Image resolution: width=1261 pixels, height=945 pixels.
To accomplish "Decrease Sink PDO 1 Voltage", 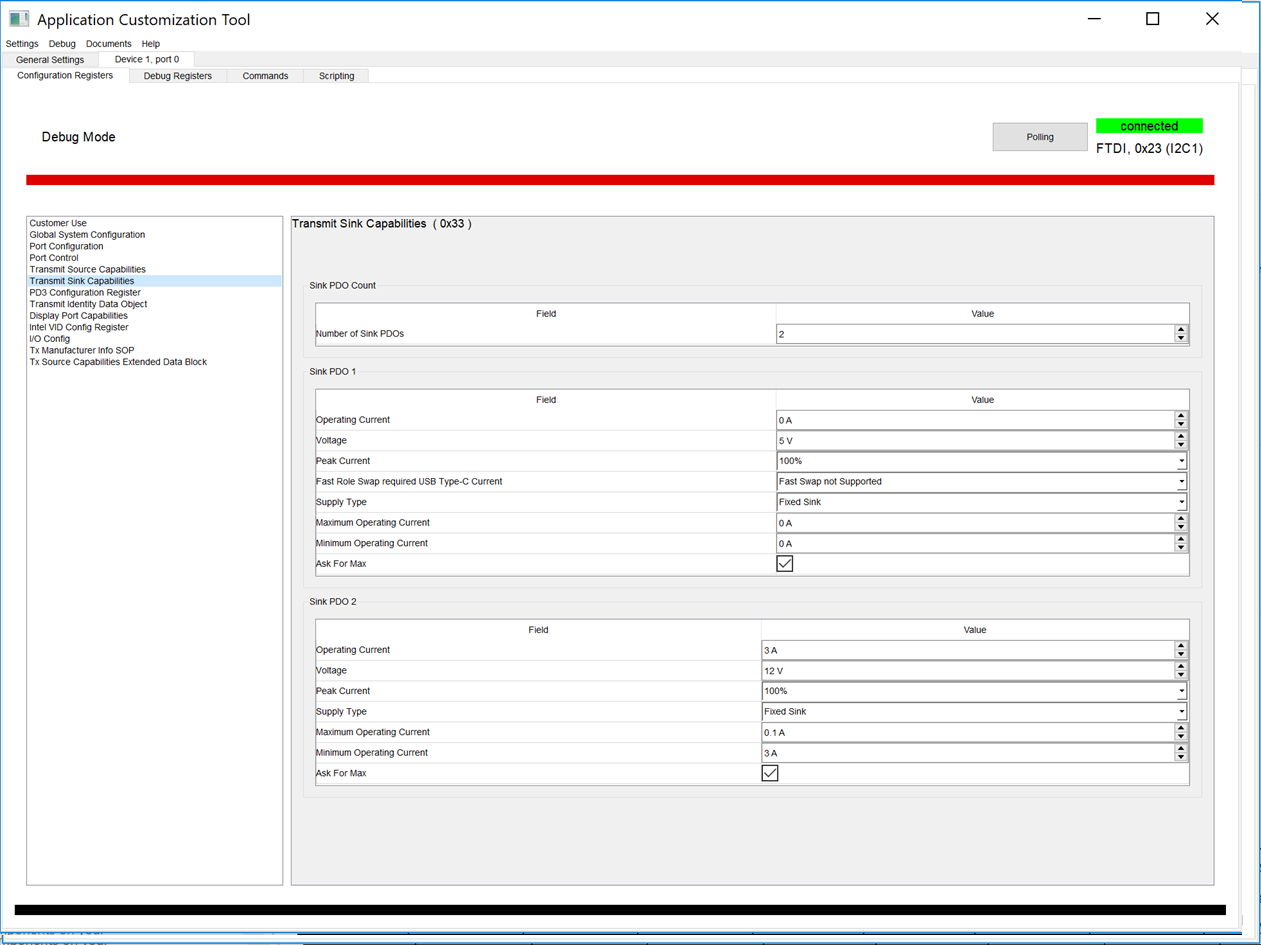I will point(1181,446).
